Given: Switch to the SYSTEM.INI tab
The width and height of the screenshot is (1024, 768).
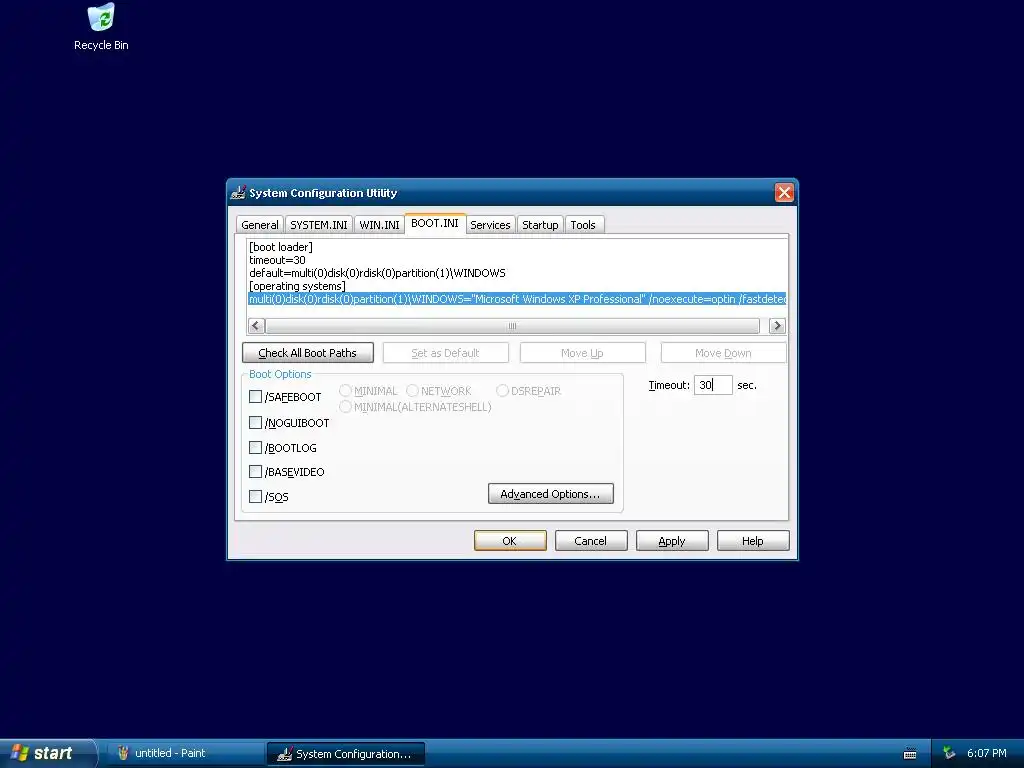Looking at the screenshot, I should tap(319, 225).
